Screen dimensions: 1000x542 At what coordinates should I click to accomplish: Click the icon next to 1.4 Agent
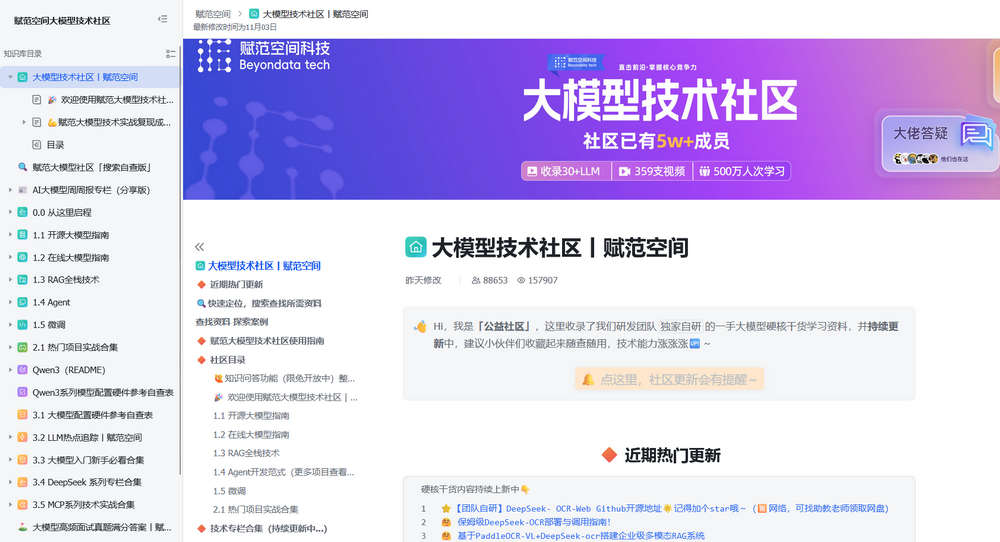pos(22,302)
